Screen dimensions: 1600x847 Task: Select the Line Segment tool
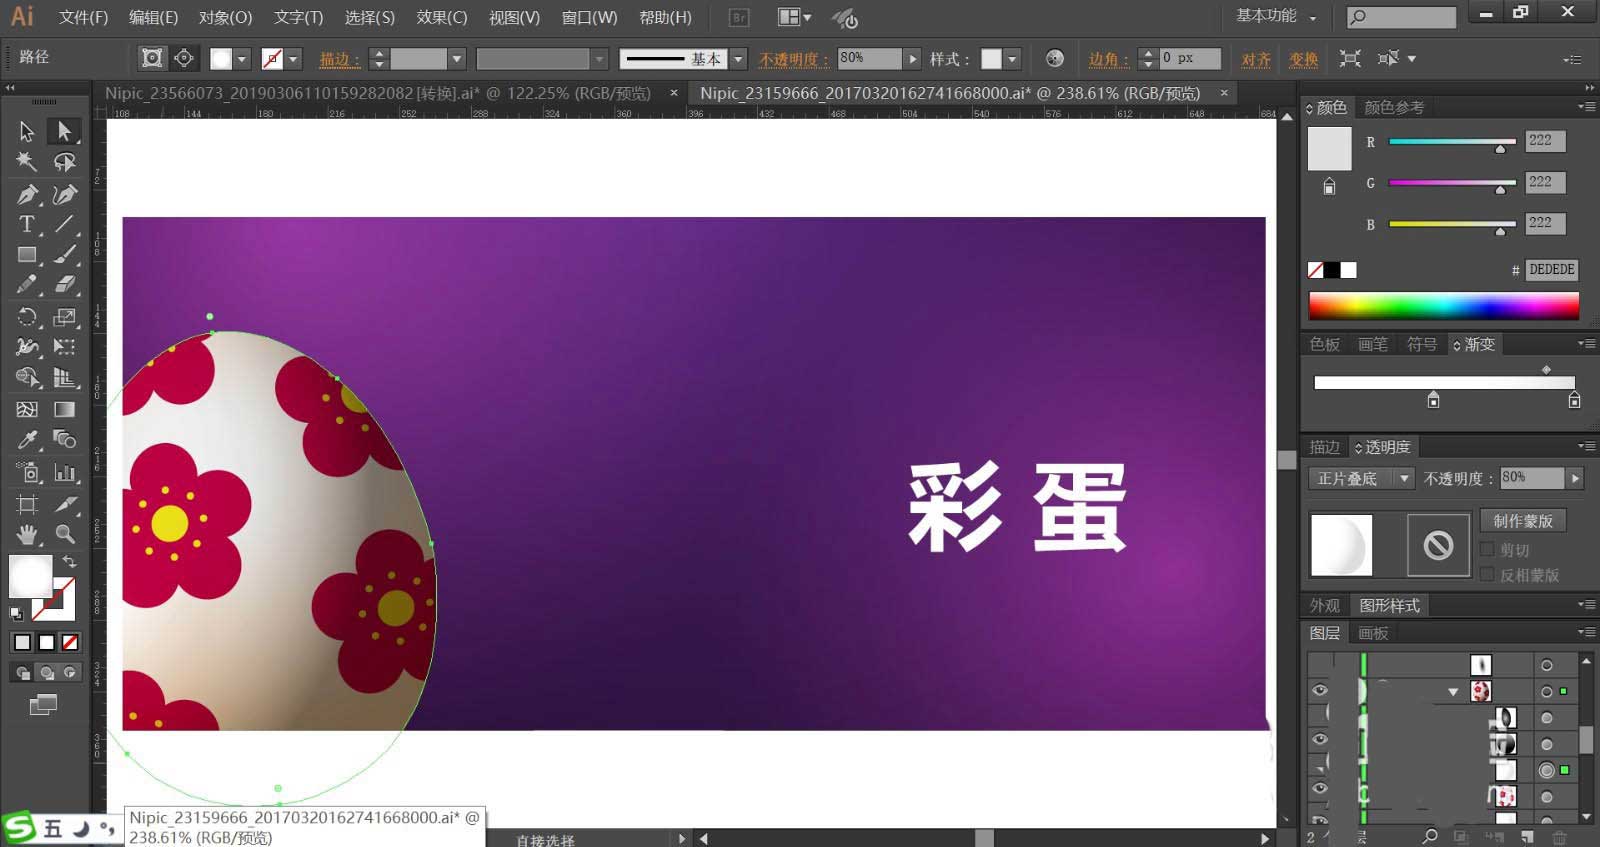point(64,224)
